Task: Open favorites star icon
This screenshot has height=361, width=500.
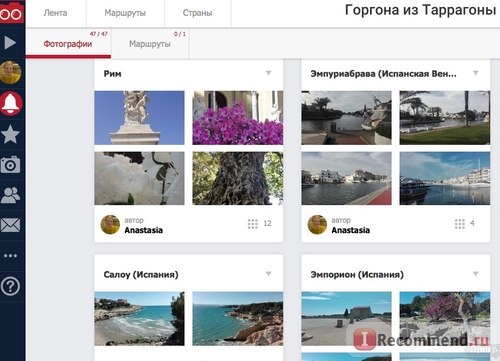Action: (x=10, y=134)
